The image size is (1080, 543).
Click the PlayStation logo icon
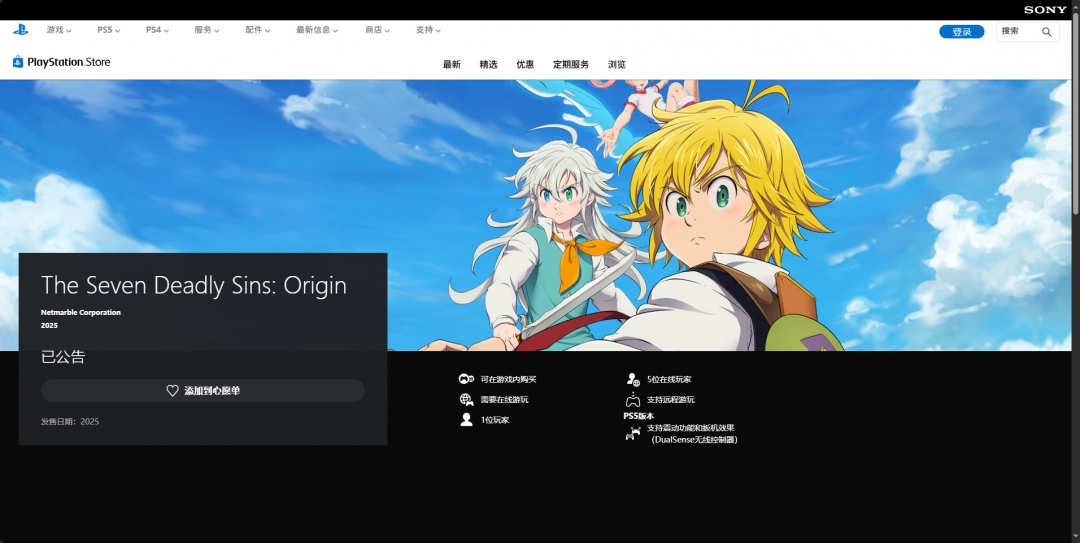click(20, 30)
